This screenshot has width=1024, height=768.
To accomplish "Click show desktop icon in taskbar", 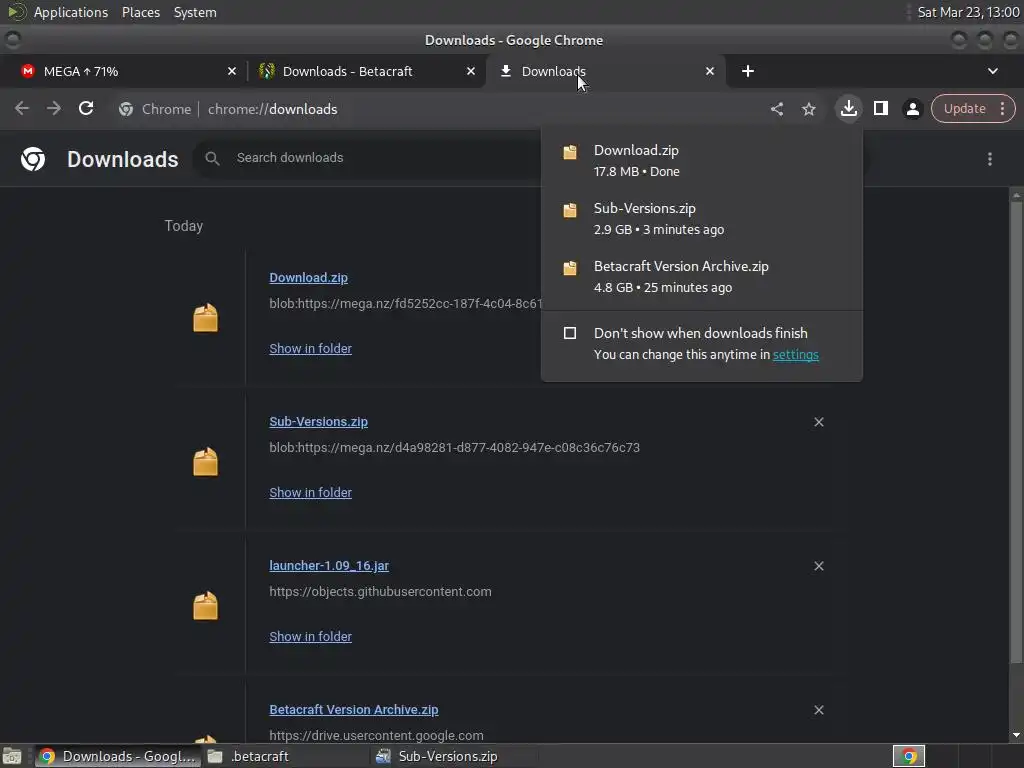I will pos(12,756).
